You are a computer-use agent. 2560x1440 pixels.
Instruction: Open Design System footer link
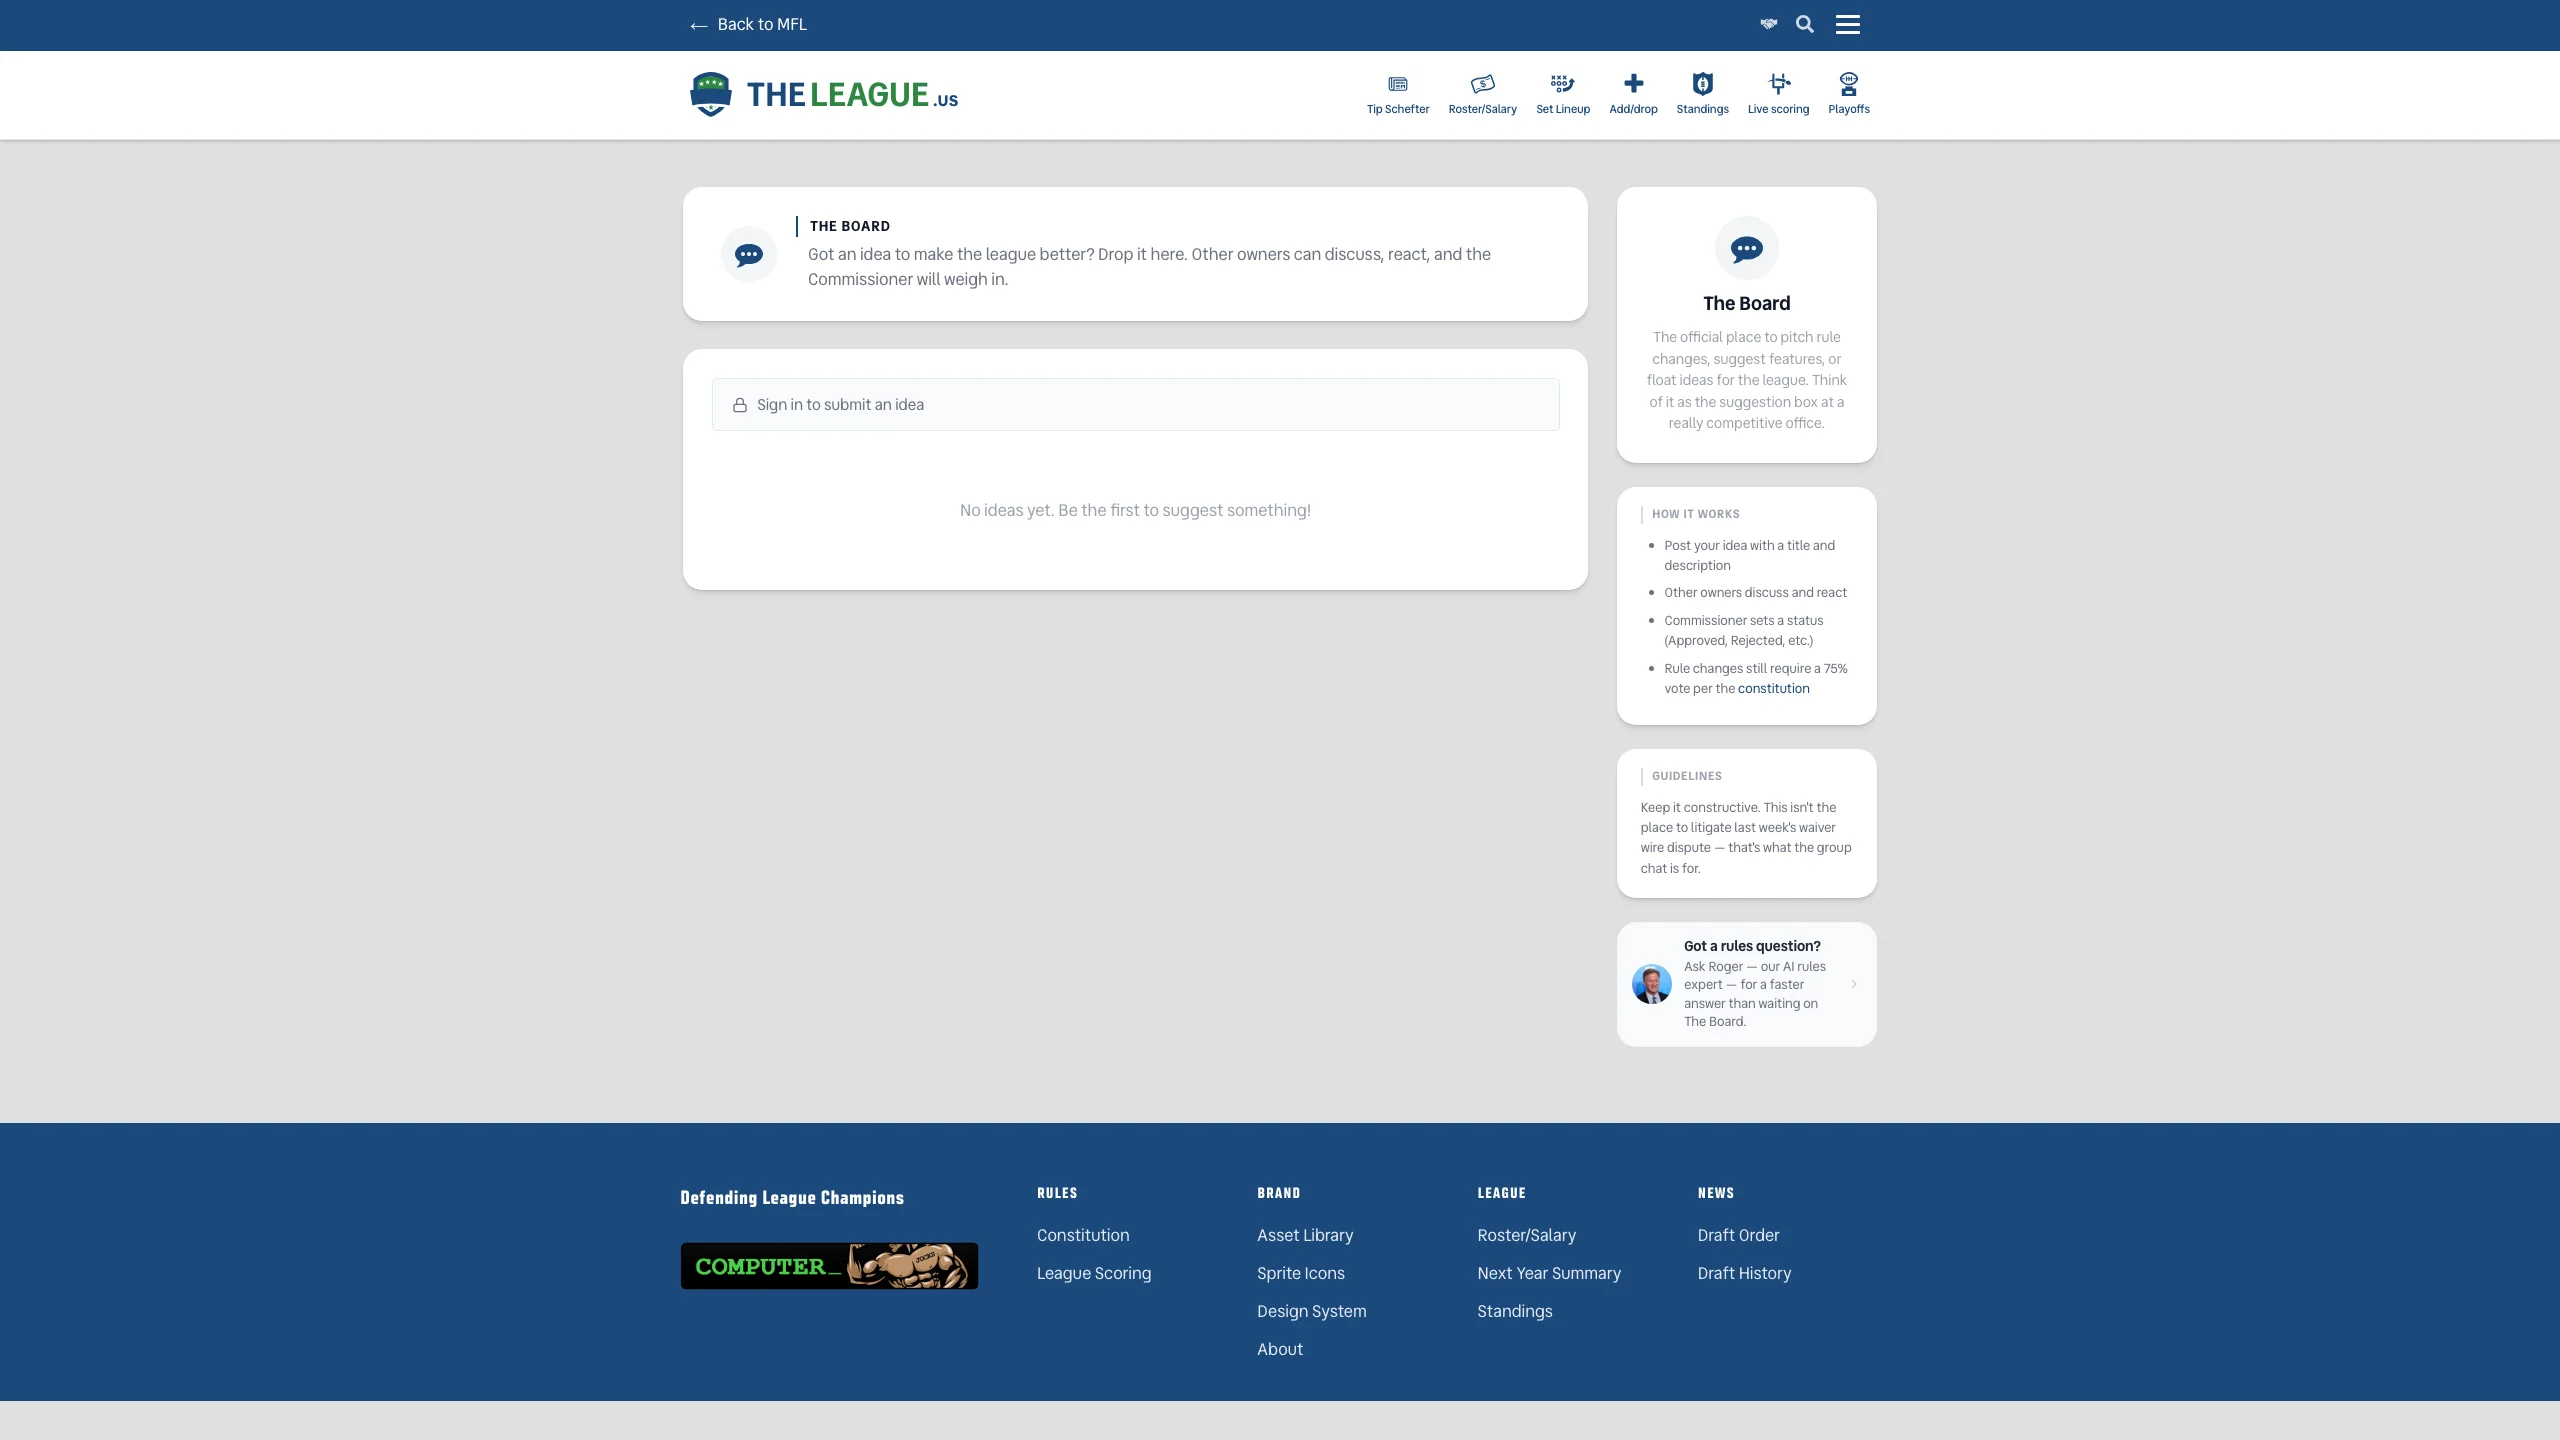[x=1312, y=1311]
